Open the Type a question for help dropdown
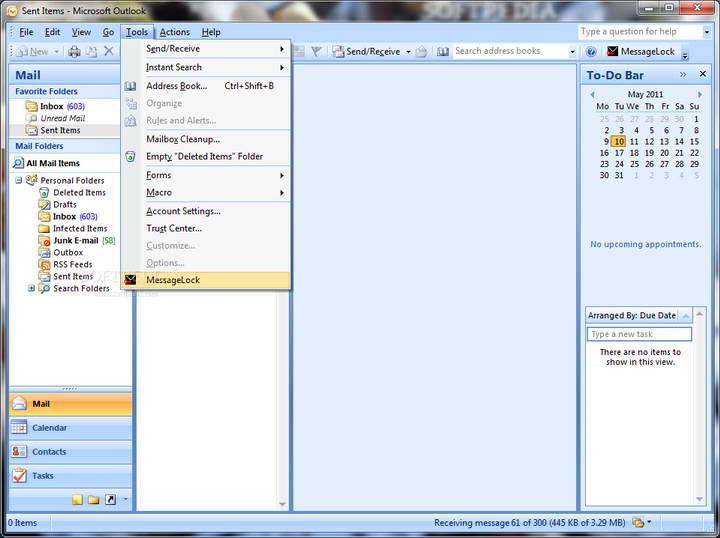The width and height of the screenshot is (720, 538). (x=706, y=32)
